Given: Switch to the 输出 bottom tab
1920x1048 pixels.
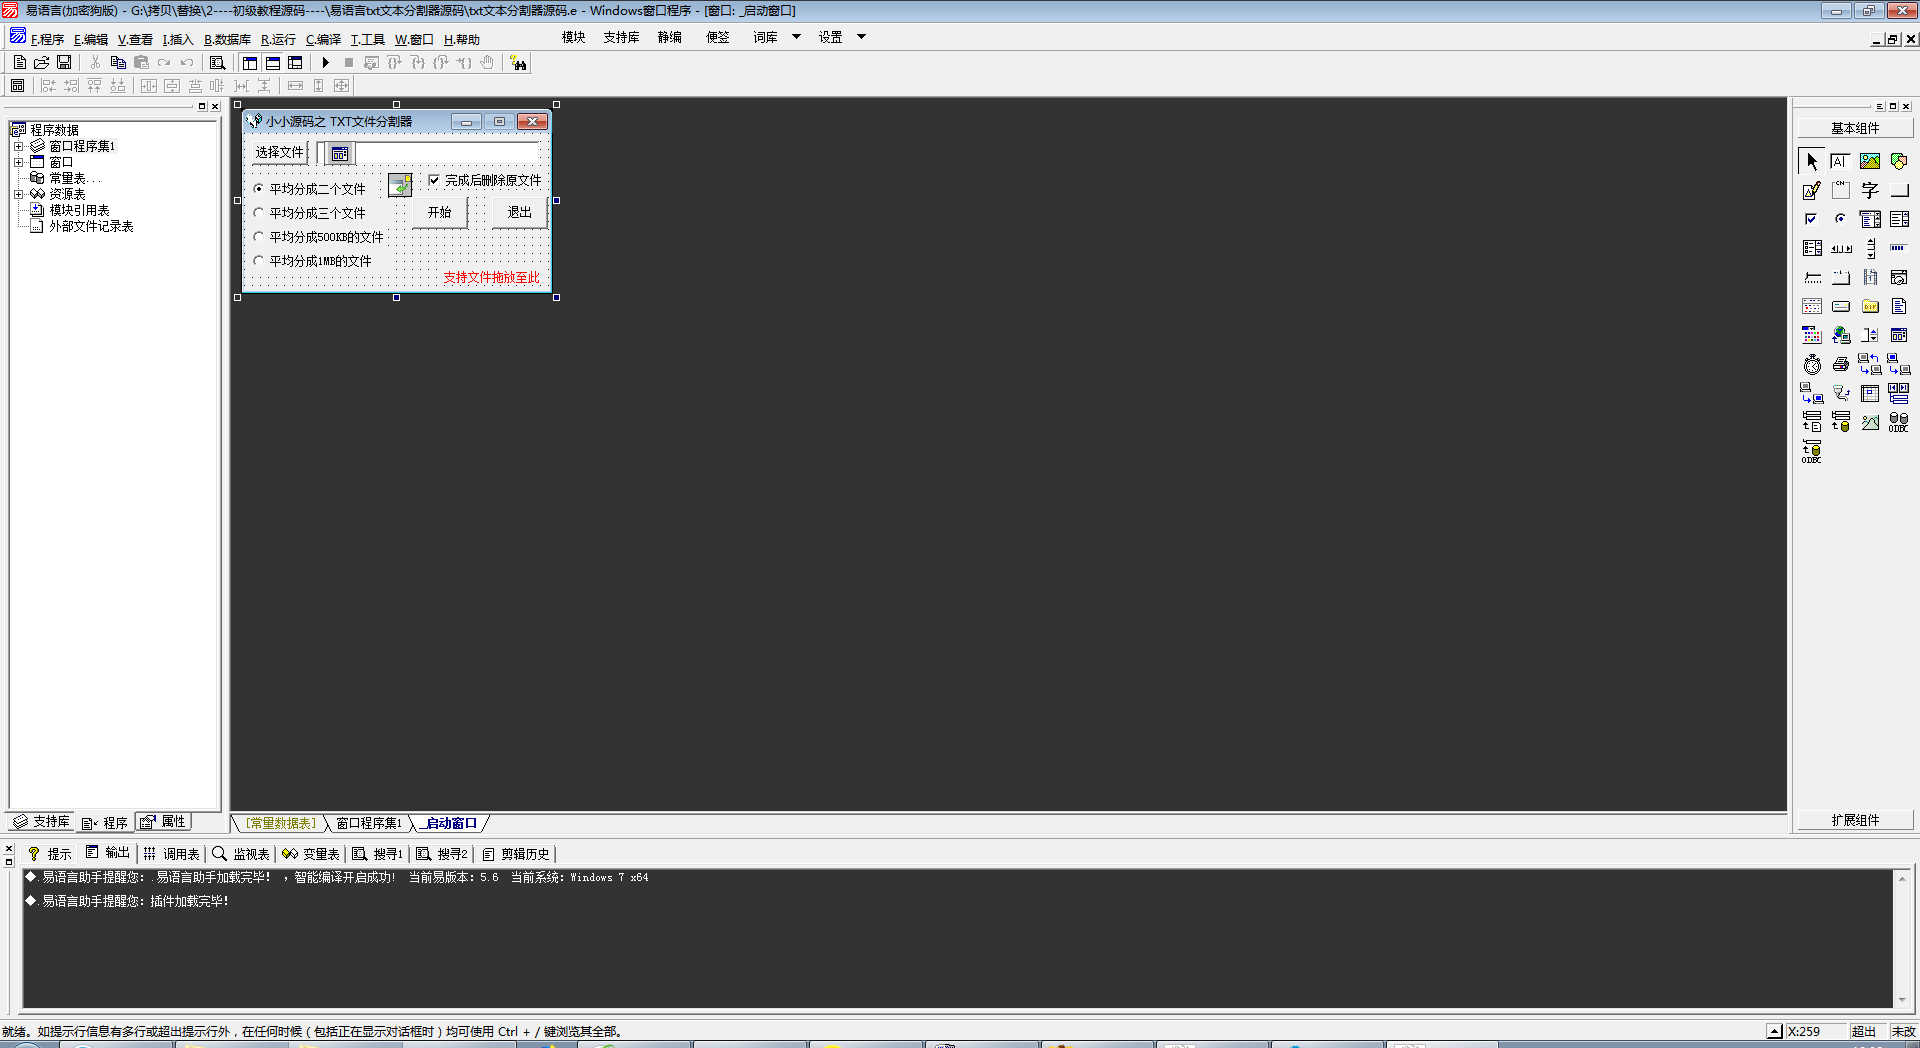Looking at the screenshot, I should pyautogui.click(x=108, y=853).
